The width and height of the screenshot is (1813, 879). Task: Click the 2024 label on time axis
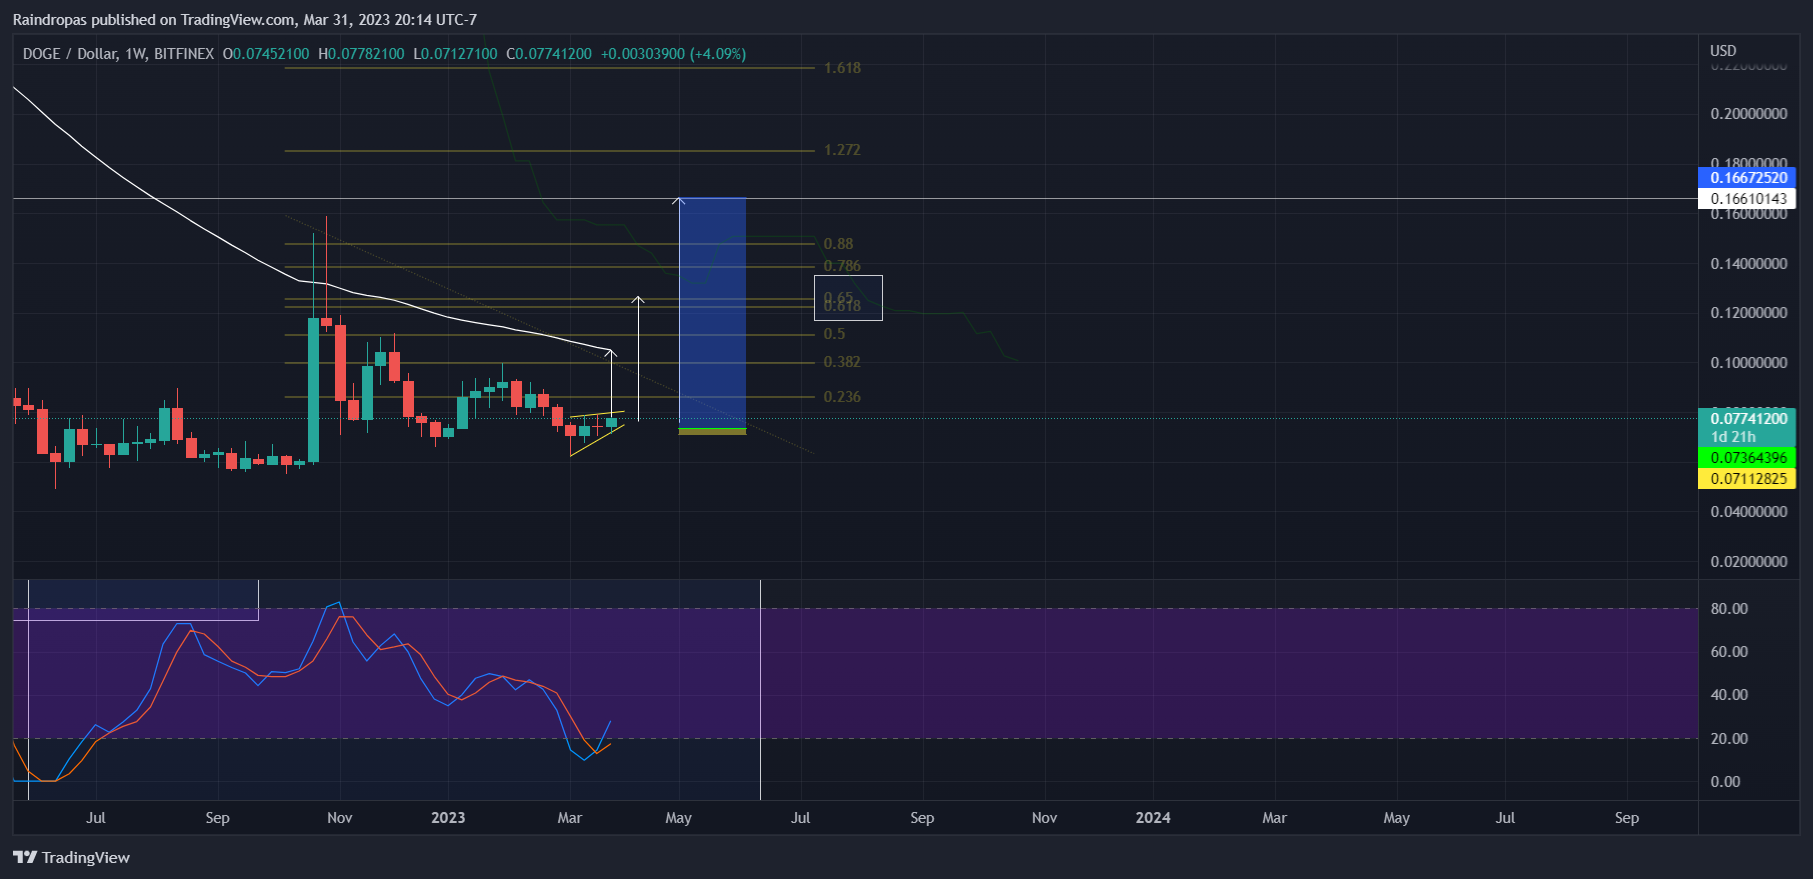pyautogui.click(x=1153, y=818)
